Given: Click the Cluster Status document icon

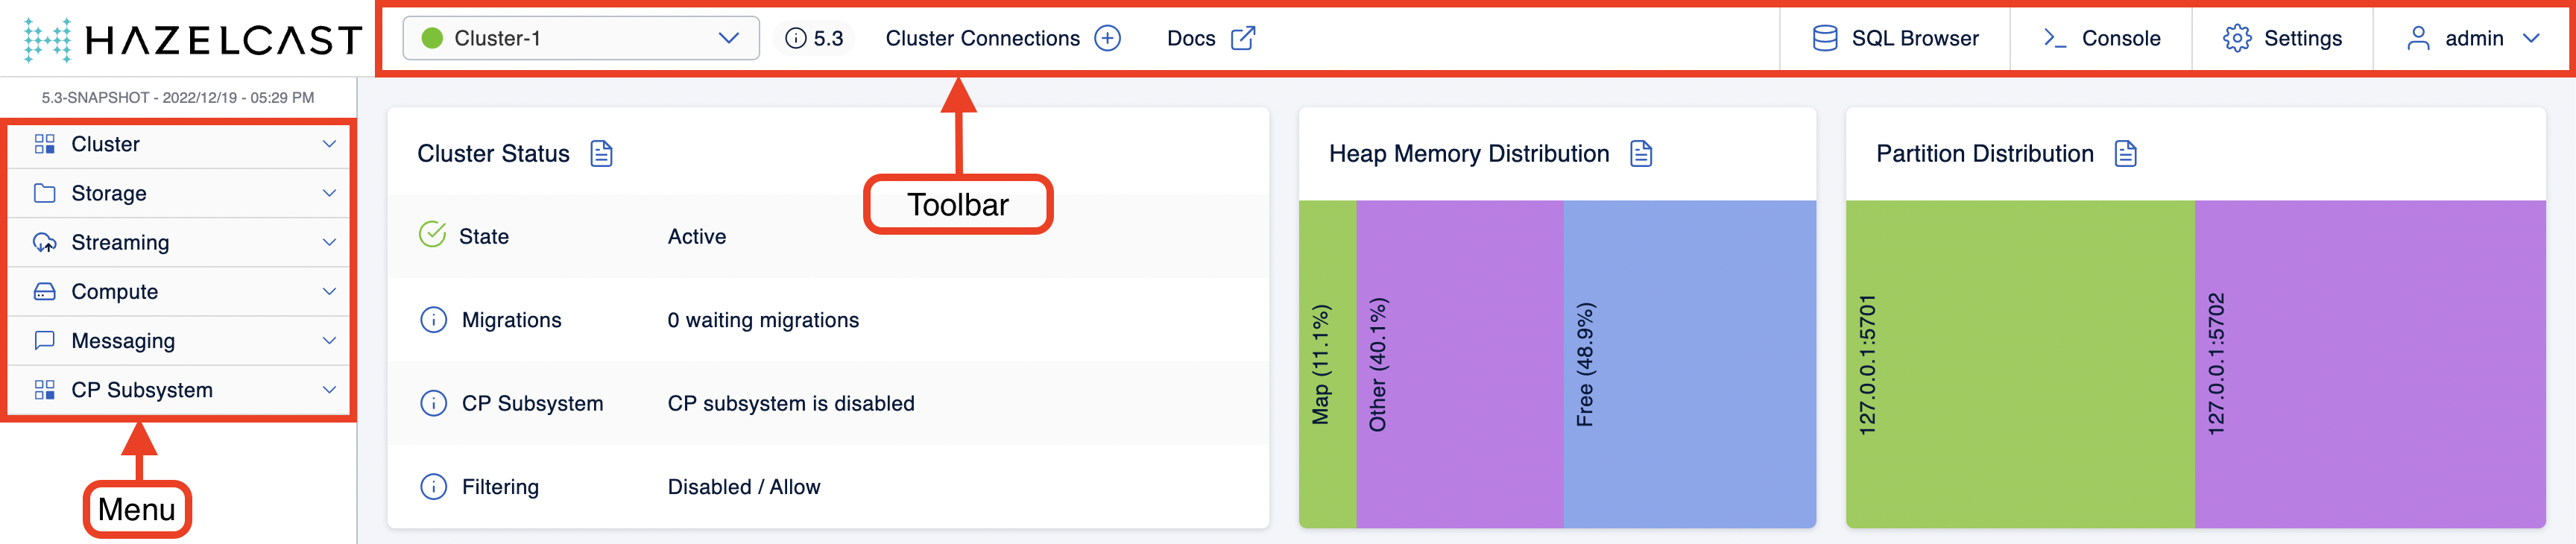Looking at the screenshot, I should click(601, 154).
